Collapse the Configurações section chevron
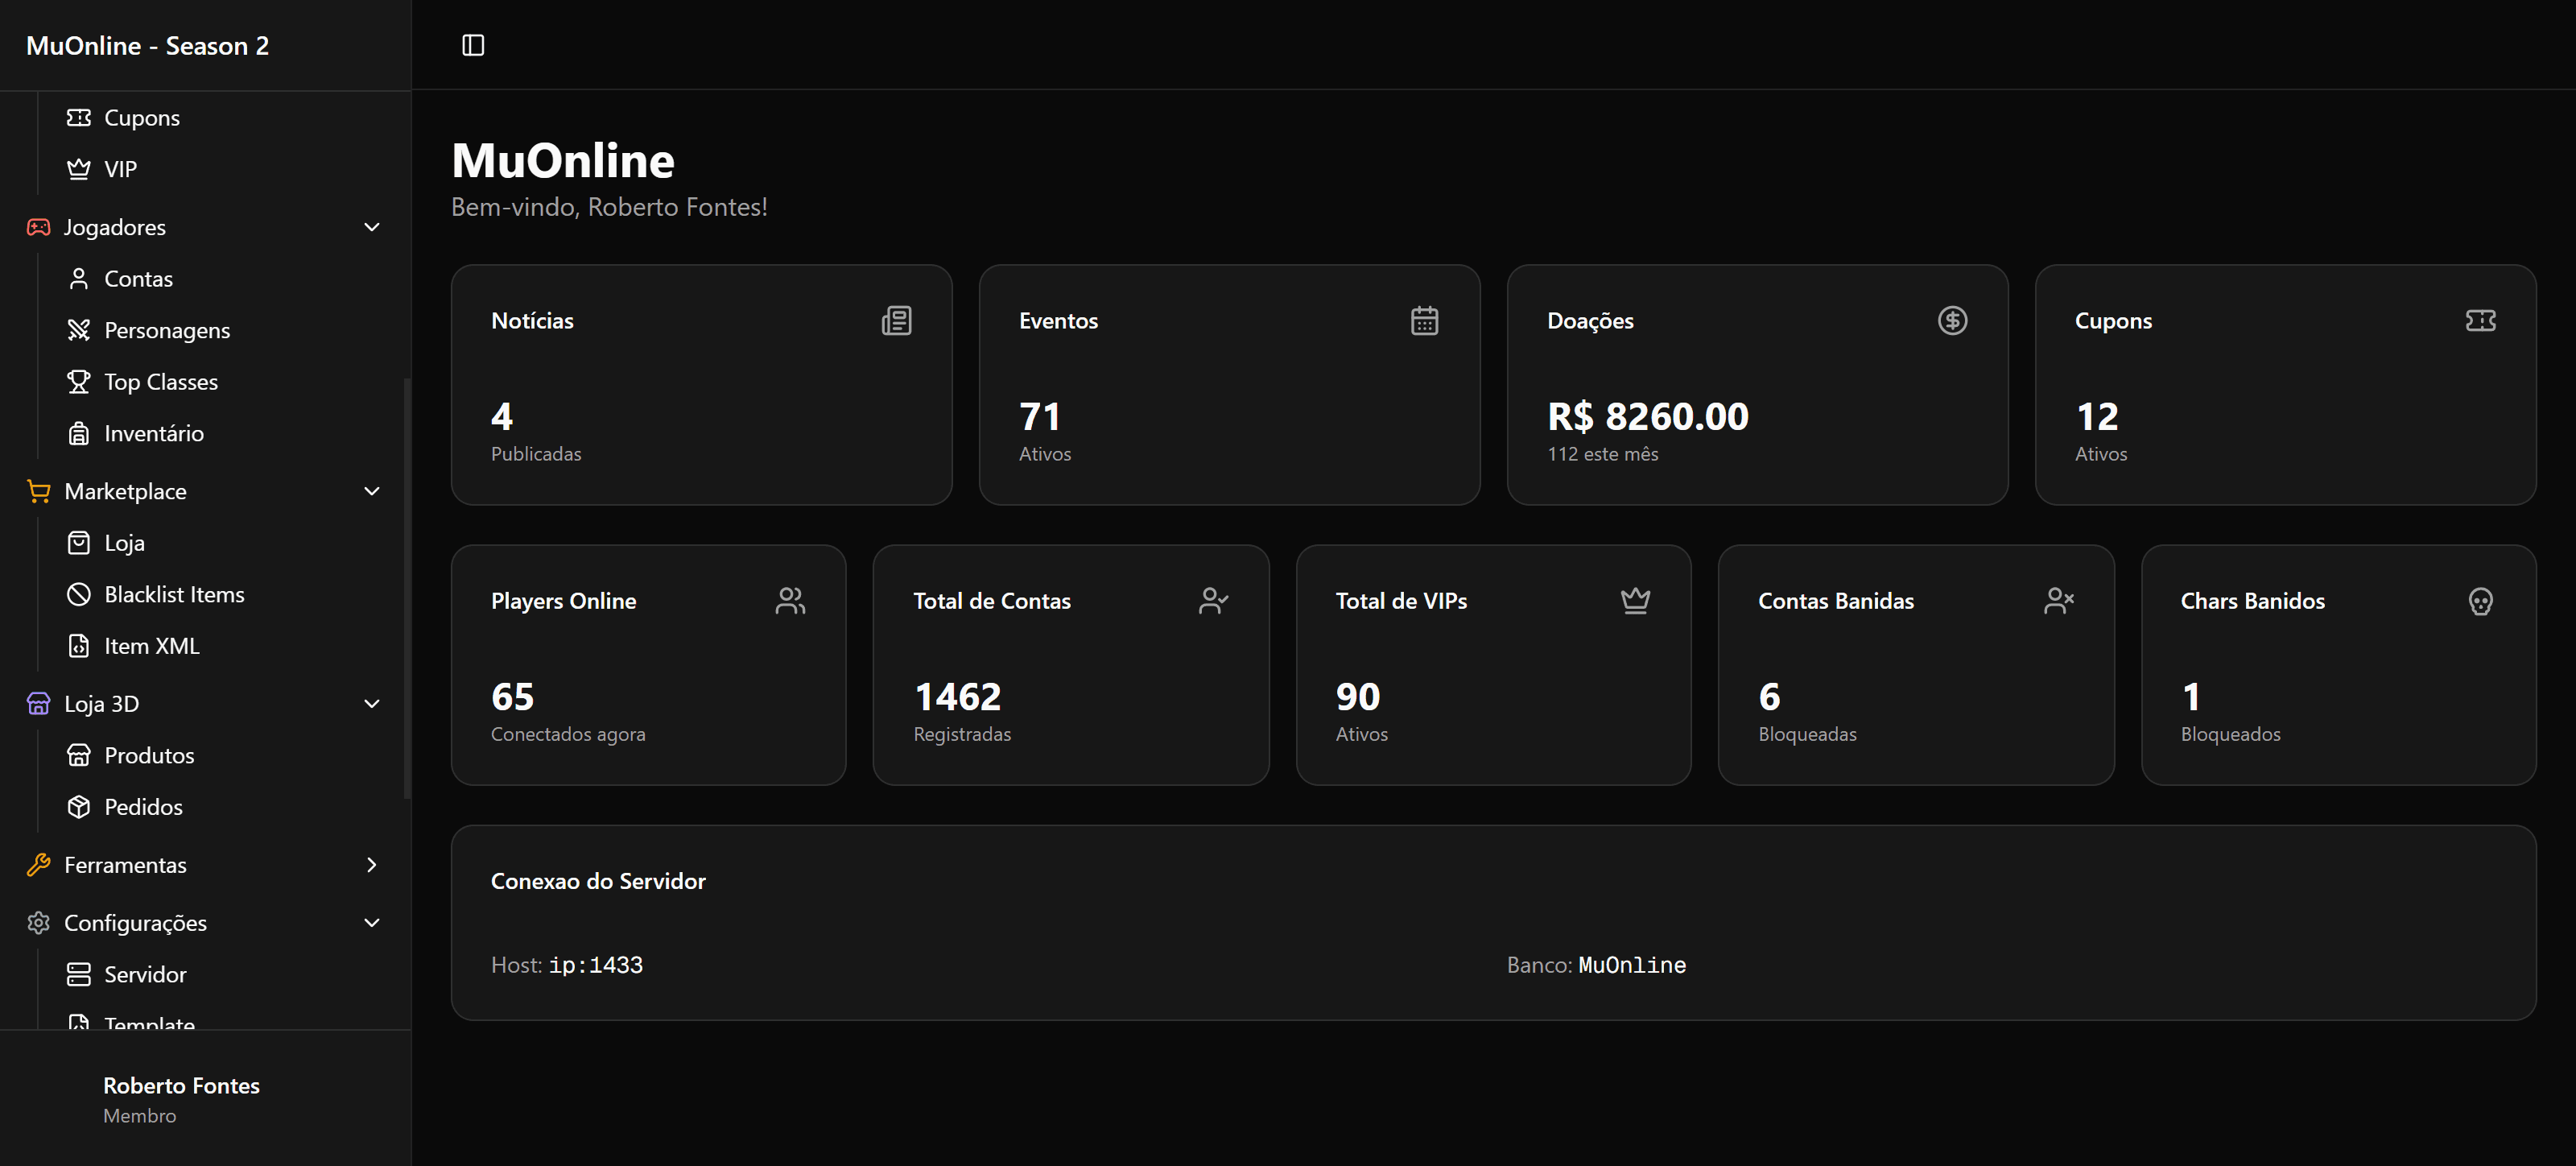The height and width of the screenshot is (1166, 2576). coord(372,923)
